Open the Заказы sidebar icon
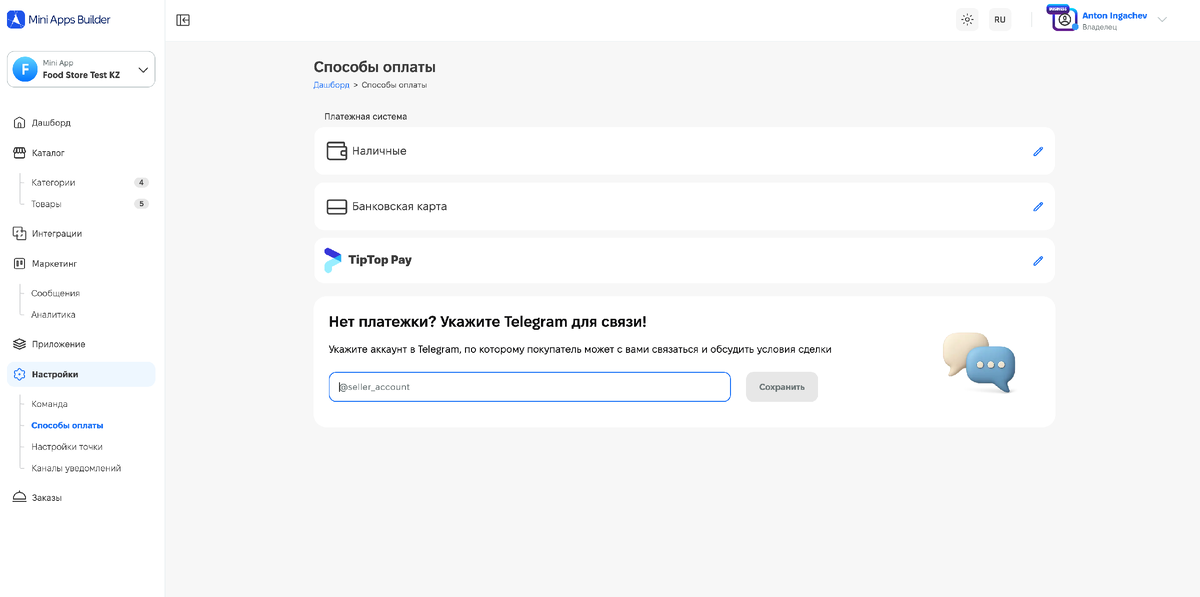The image size is (1200, 597). click(x=19, y=496)
